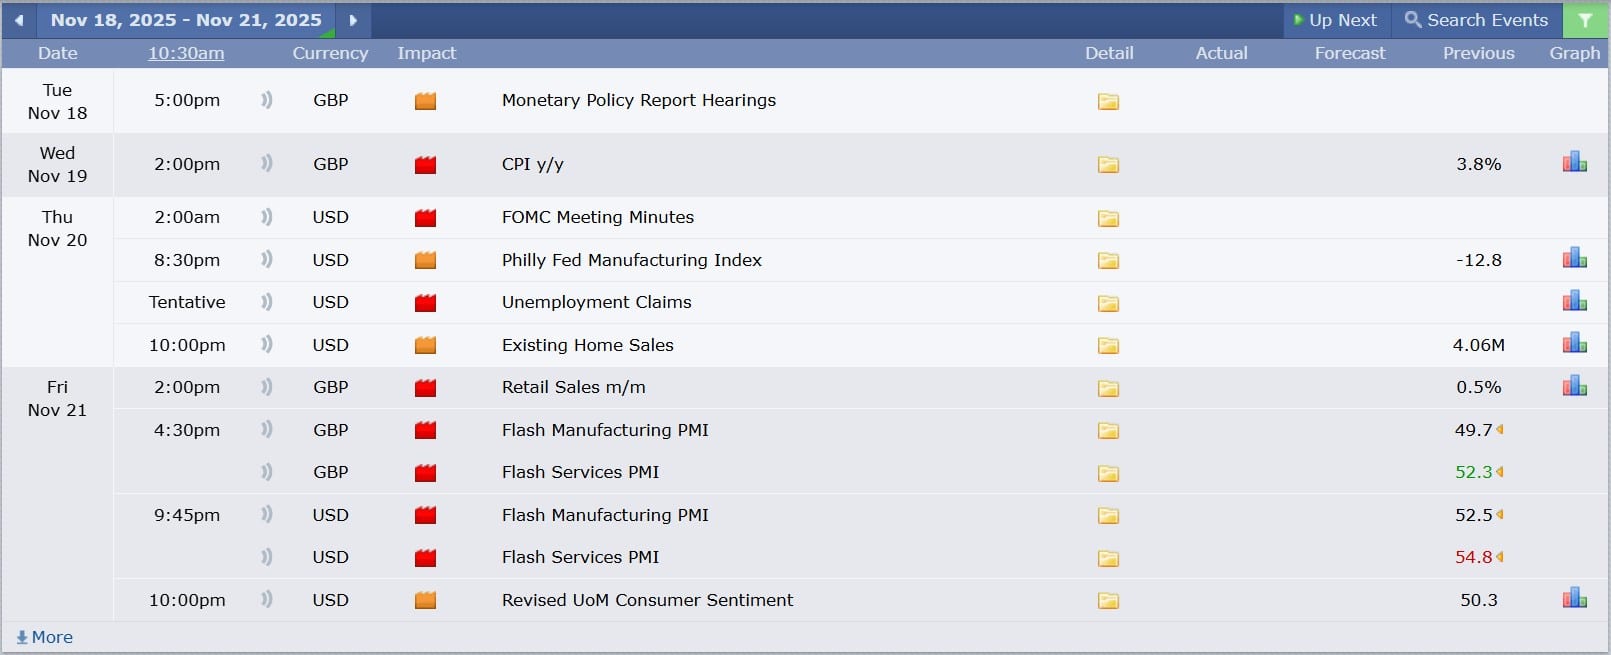The width and height of the screenshot is (1611, 655).
Task: Show graph for Retail Sales m/m
Action: click(x=1574, y=386)
